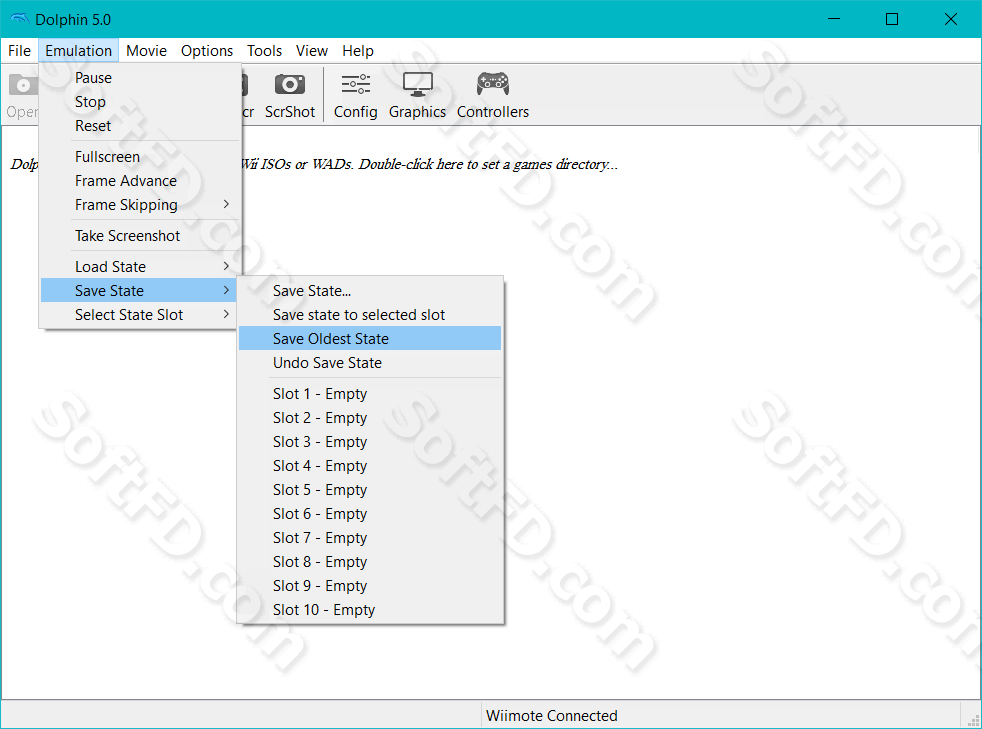
Task: Open the Movie menu
Action: click(x=147, y=51)
